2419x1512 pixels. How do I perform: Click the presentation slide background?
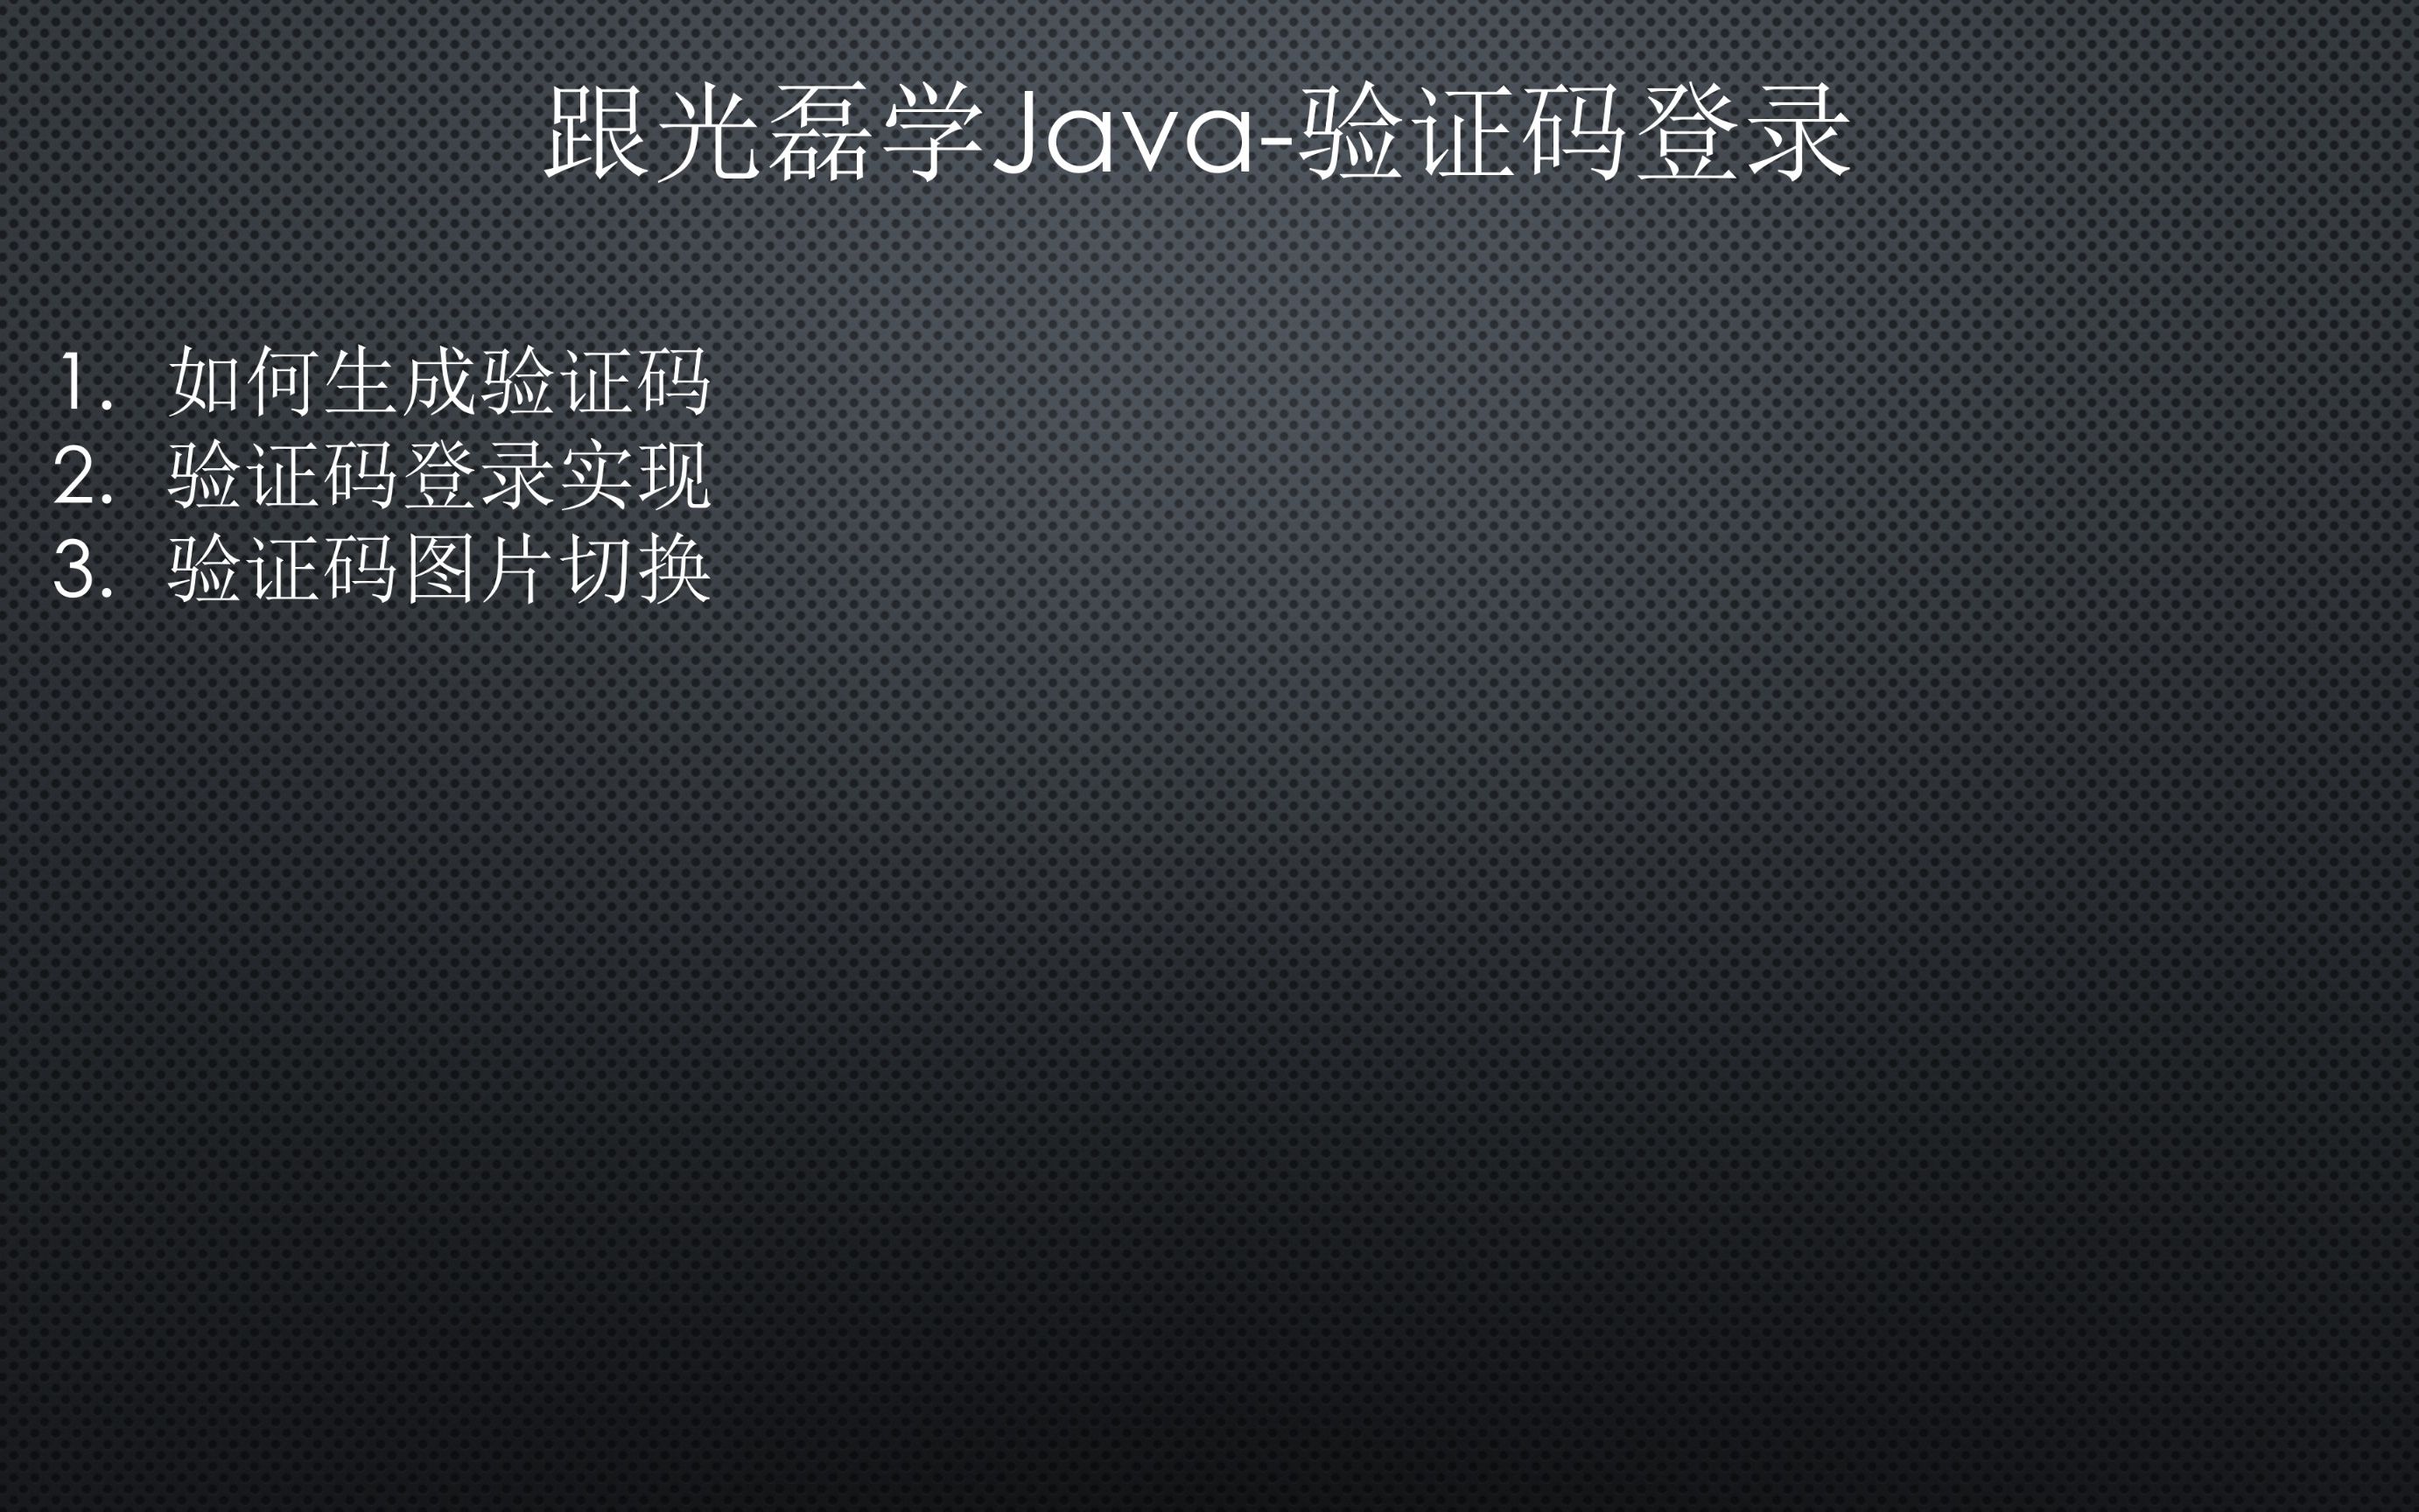click(x=1209, y=756)
